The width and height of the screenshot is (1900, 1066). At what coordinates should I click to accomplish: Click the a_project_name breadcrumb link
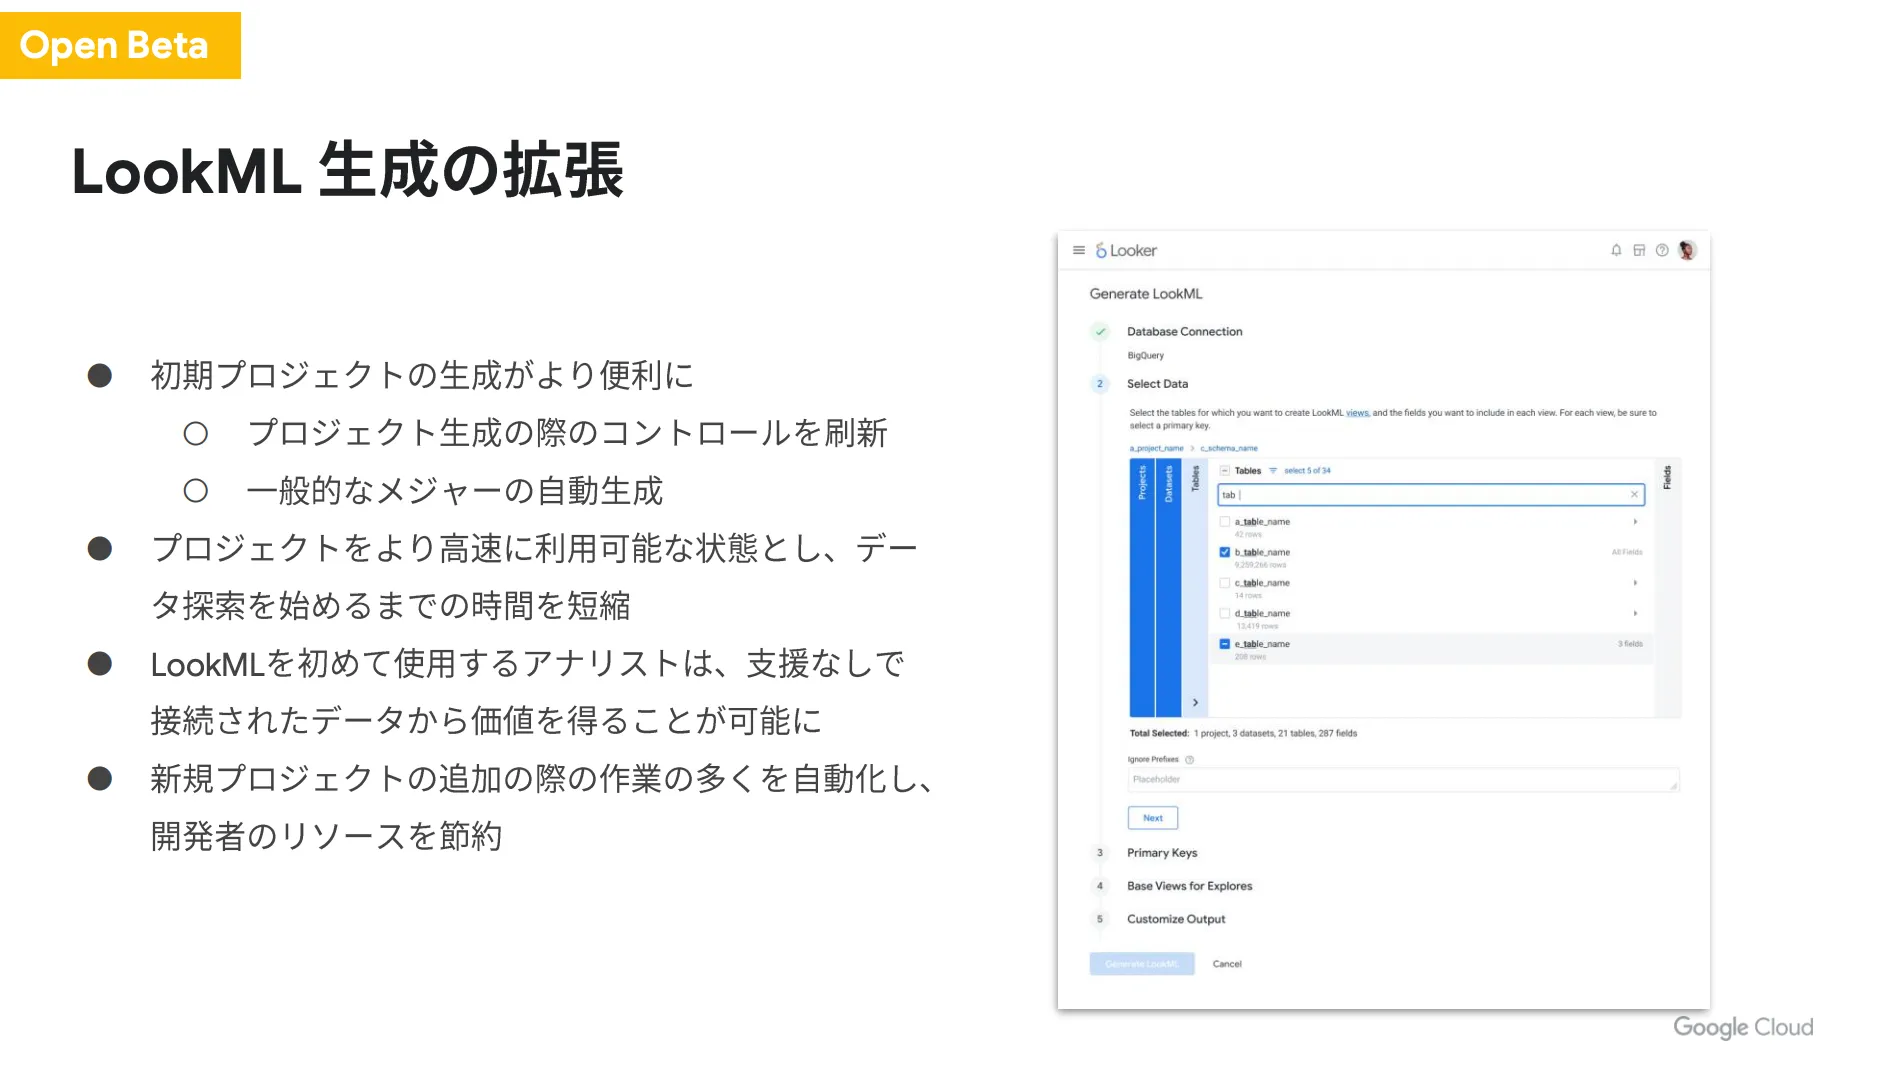1157,448
